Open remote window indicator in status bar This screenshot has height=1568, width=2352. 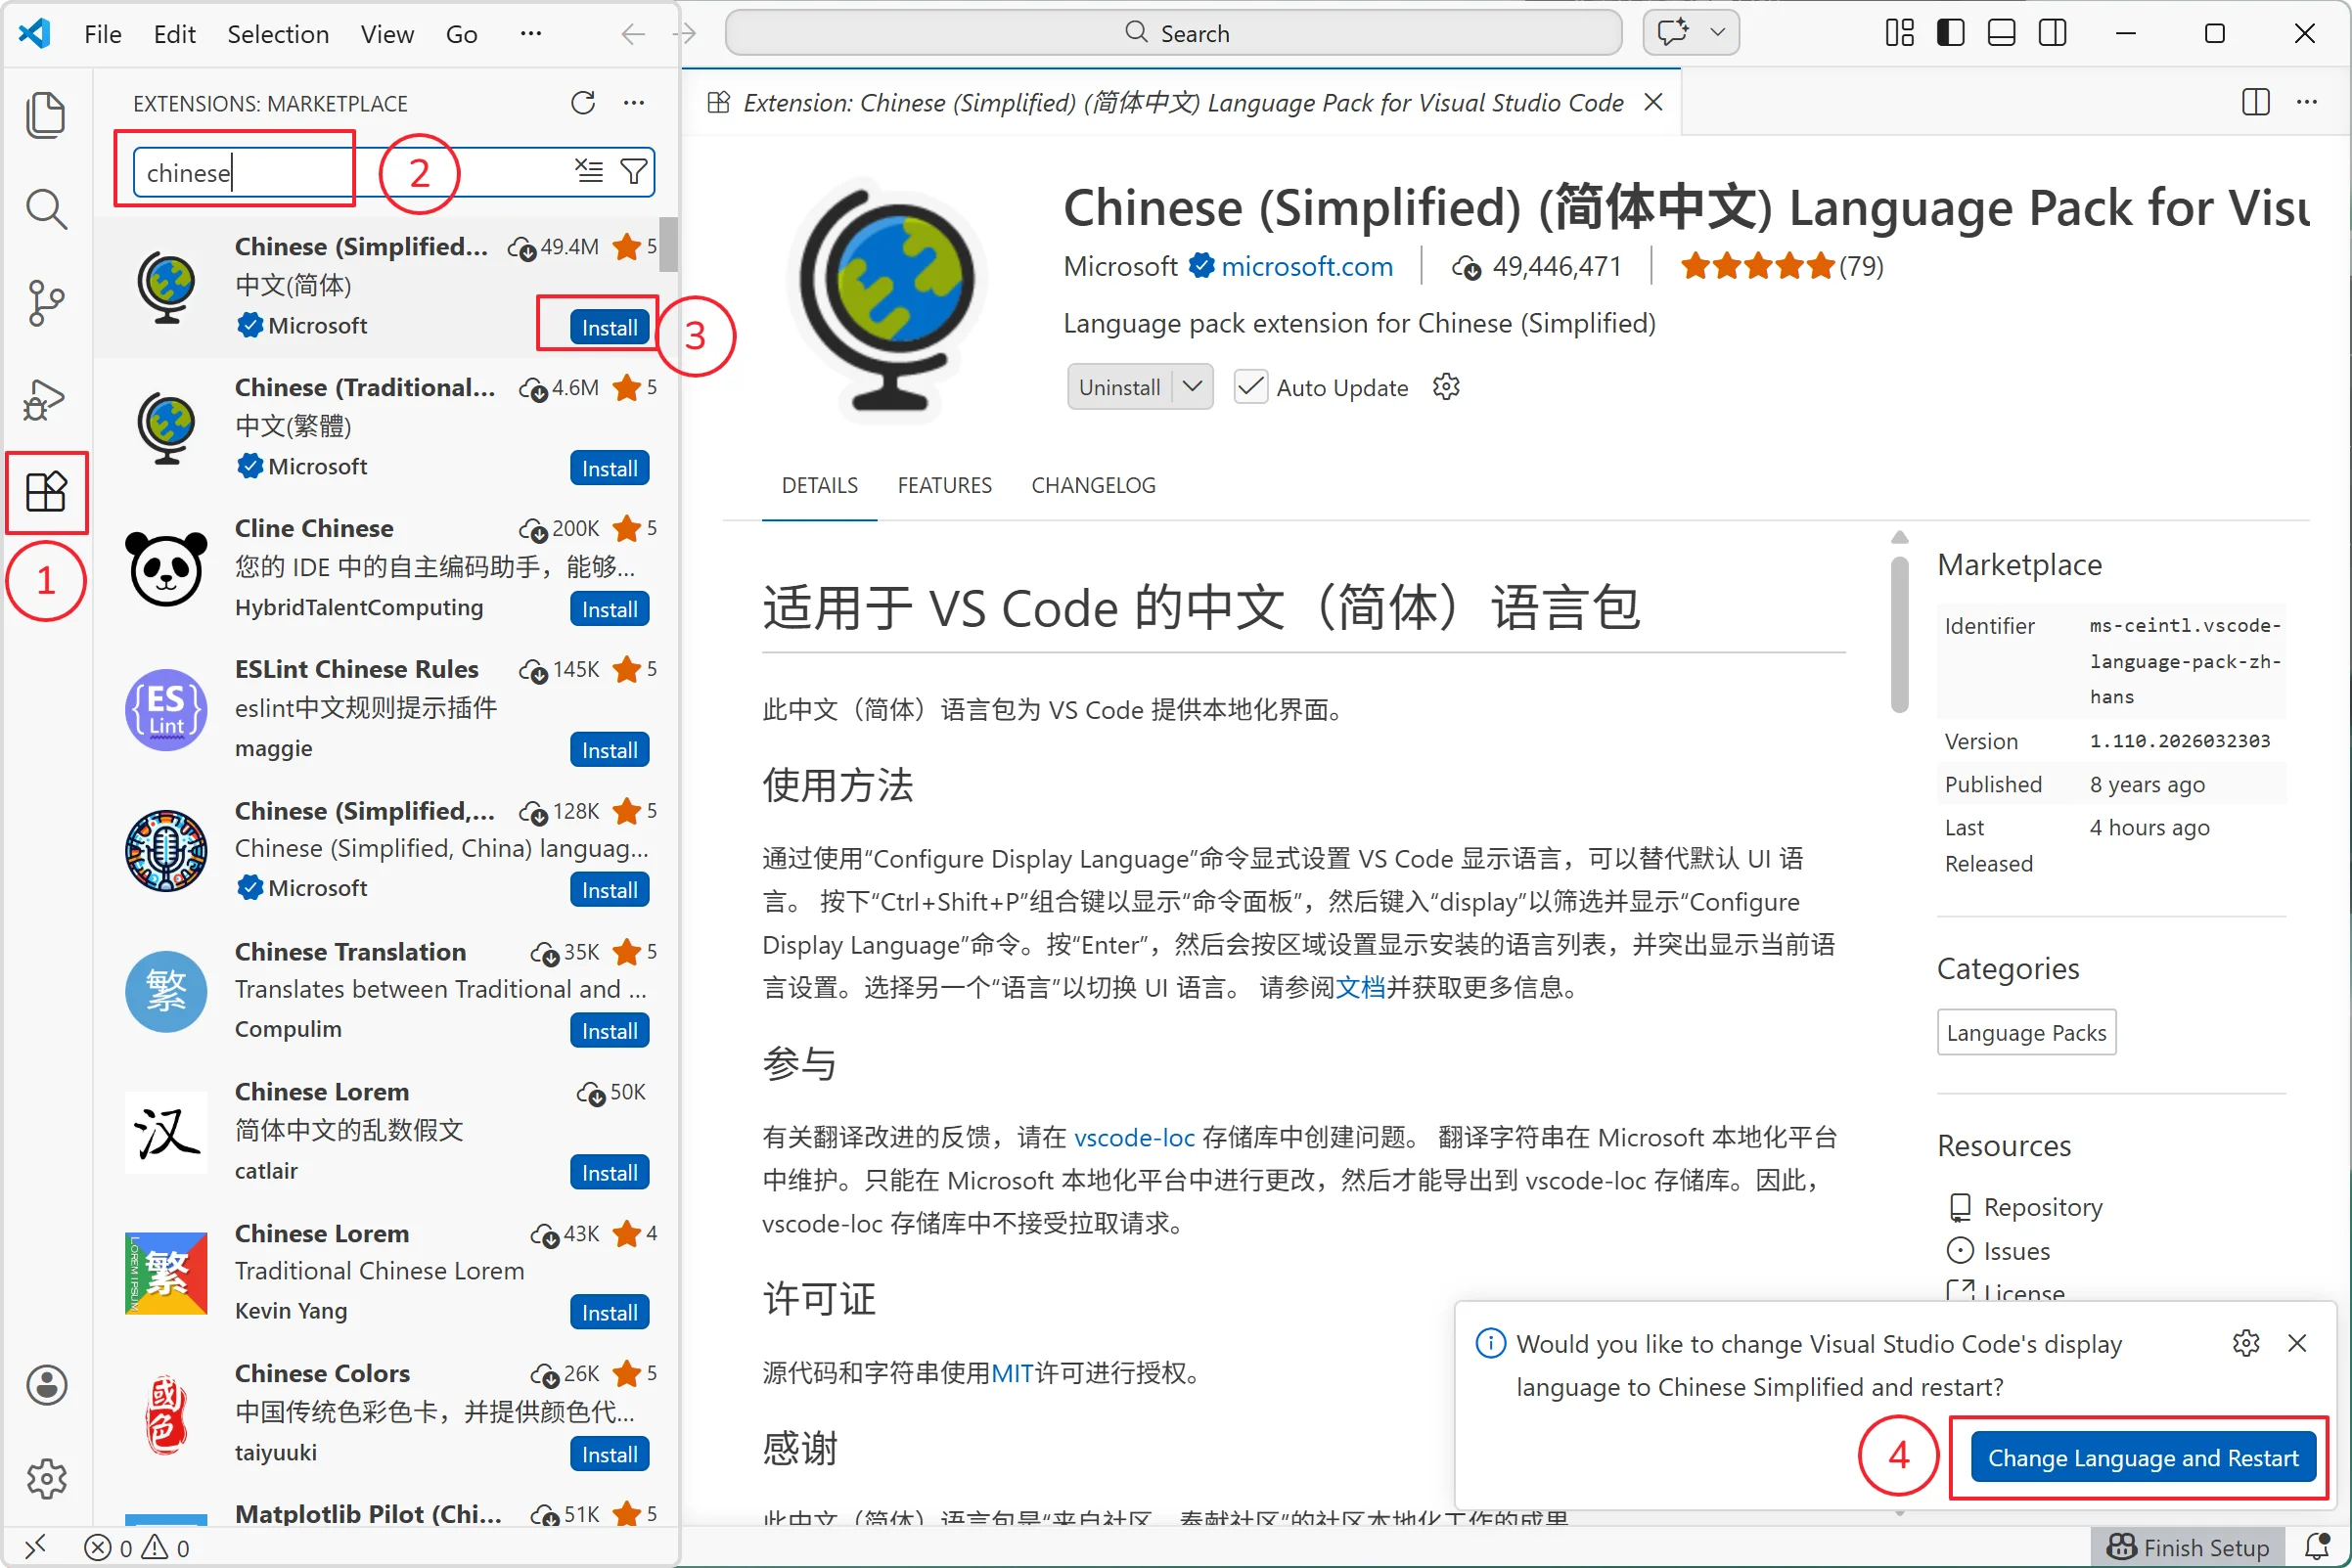(x=35, y=1547)
